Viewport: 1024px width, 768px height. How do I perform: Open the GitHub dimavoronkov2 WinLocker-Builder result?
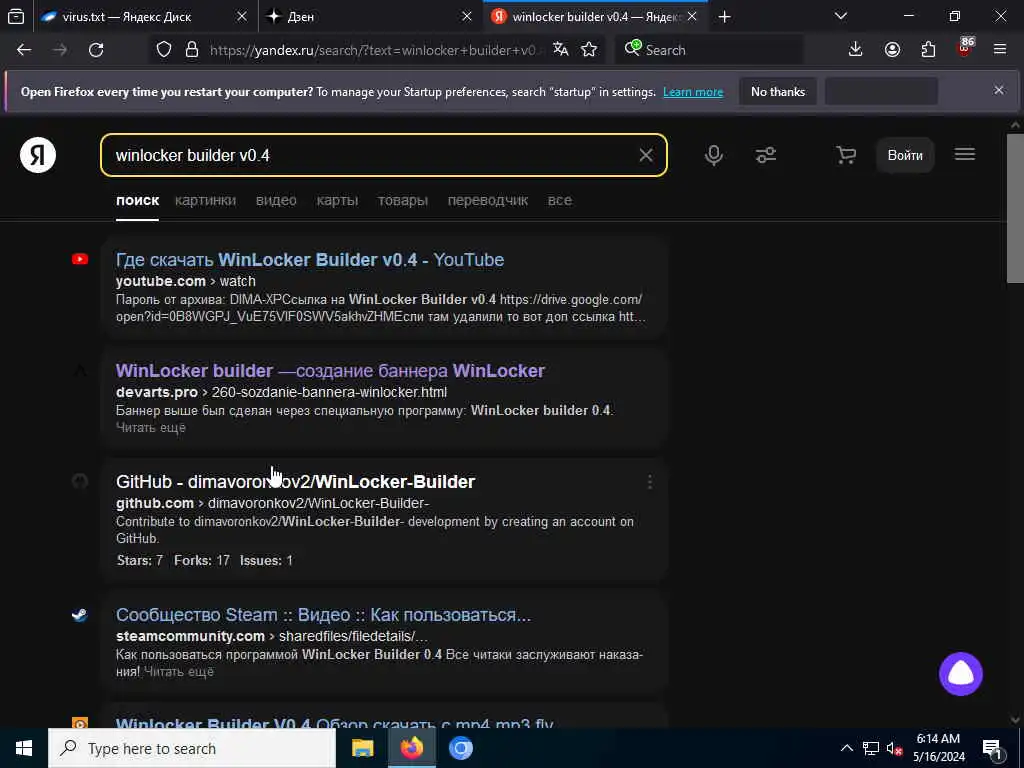tap(295, 482)
